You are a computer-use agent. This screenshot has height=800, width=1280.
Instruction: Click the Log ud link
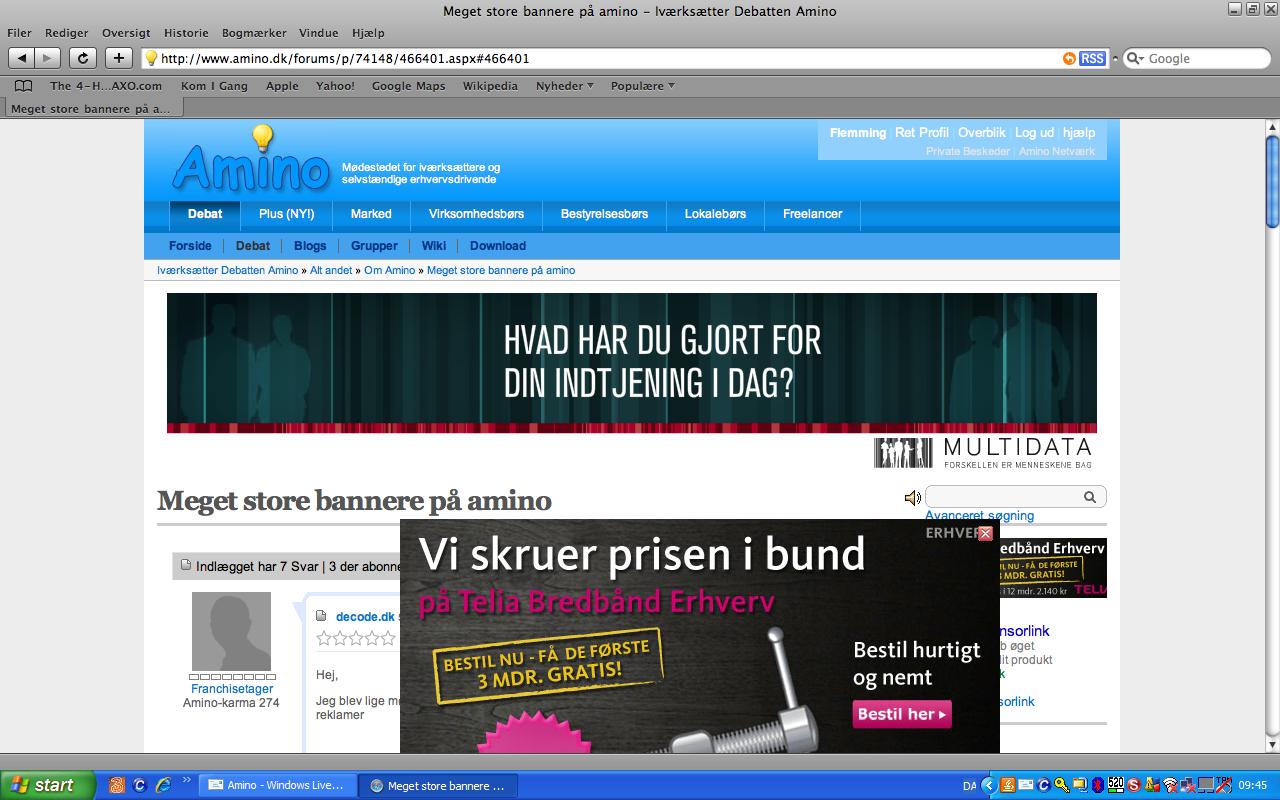pyautogui.click(x=1034, y=132)
